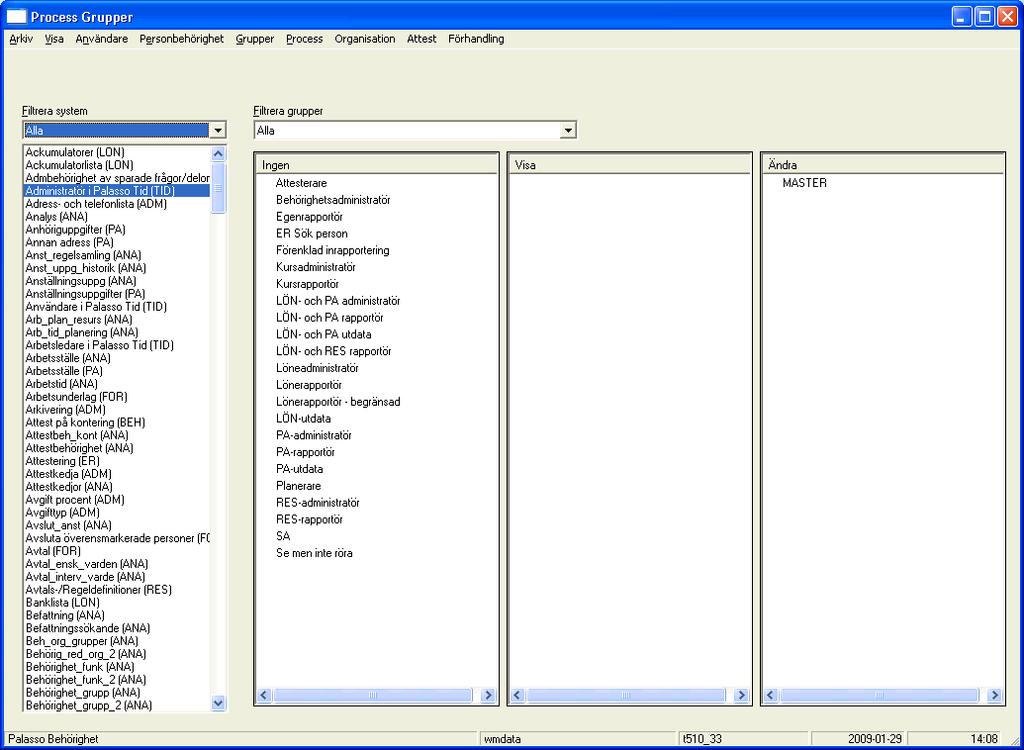Screen dimensions: 1024x750
Task: Select ER Sök person group
Action: click(x=312, y=234)
